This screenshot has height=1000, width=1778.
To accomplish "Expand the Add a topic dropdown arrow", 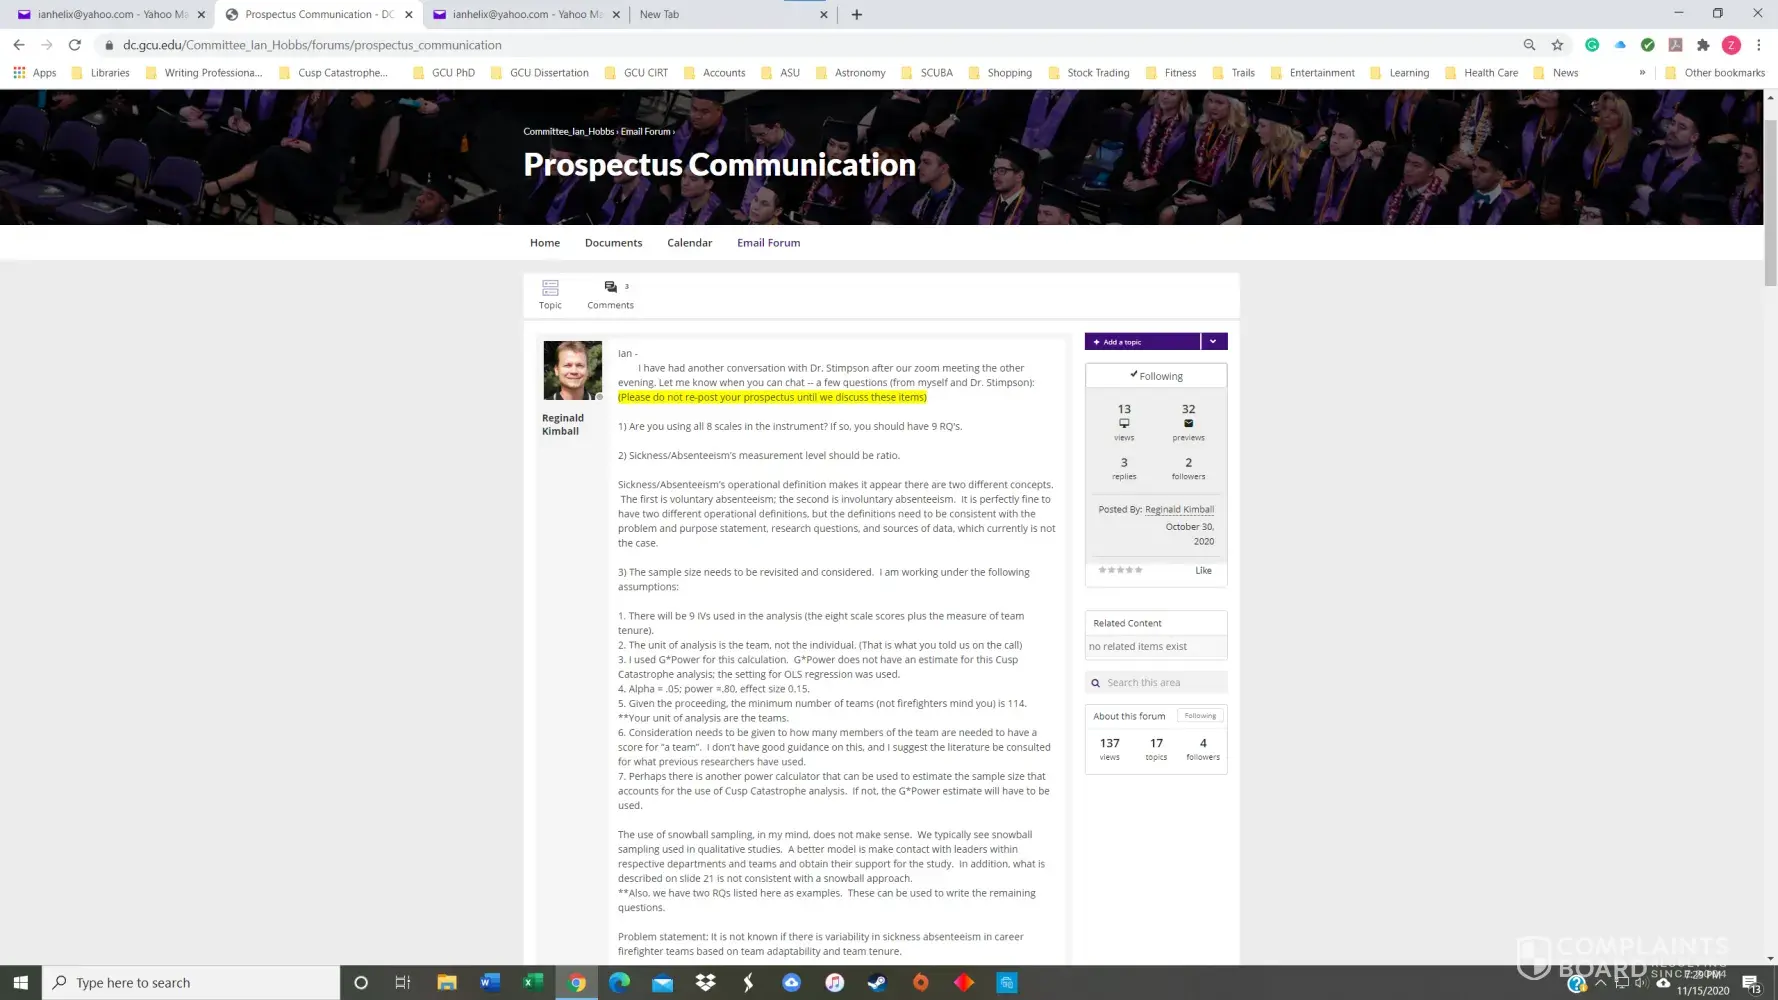I will [x=1213, y=342].
